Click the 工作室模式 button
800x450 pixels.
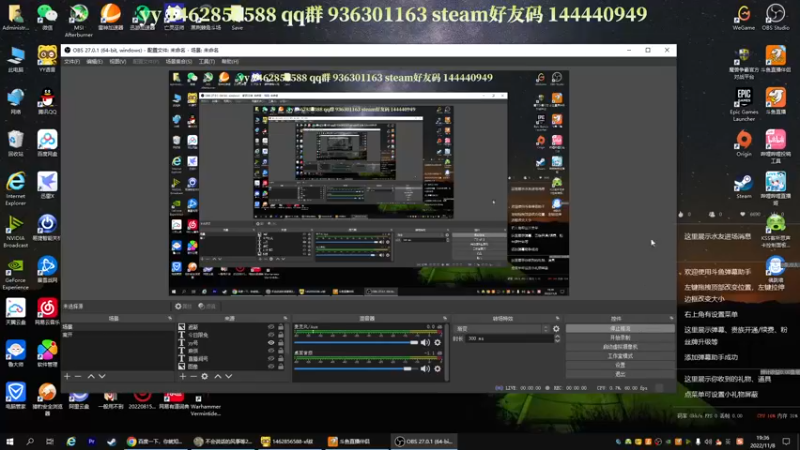click(620, 356)
